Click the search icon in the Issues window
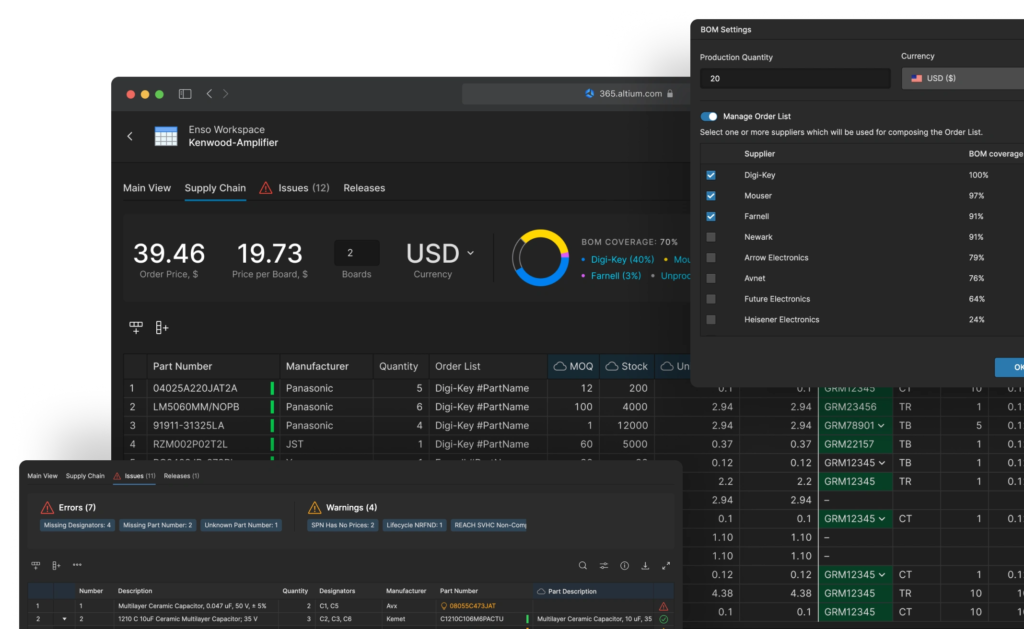This screenshot has height=629, width=1024. pyautogui.click(x=583, y=566)
